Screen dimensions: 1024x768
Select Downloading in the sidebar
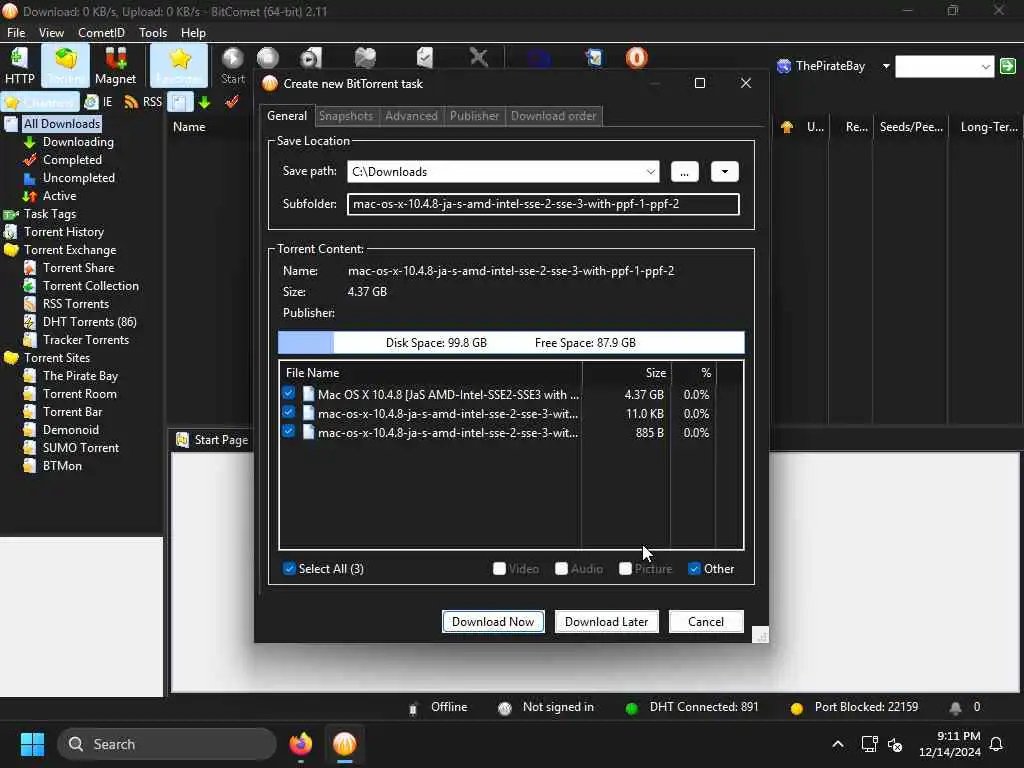[x=78, y=142]
